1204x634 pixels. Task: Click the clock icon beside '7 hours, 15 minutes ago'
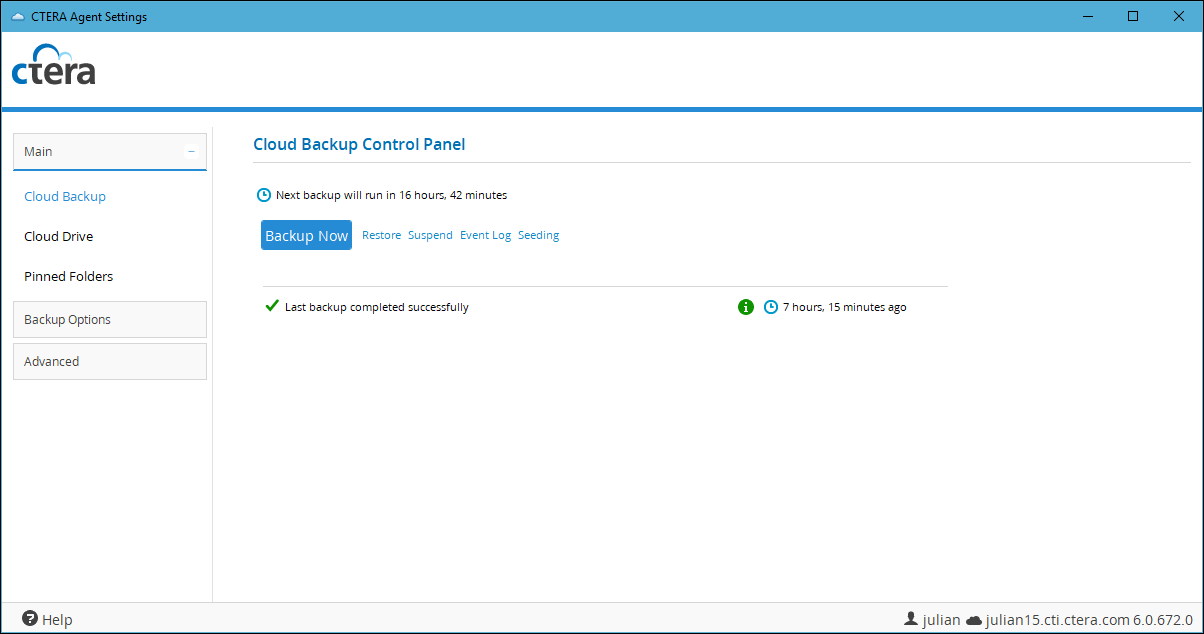771,307
